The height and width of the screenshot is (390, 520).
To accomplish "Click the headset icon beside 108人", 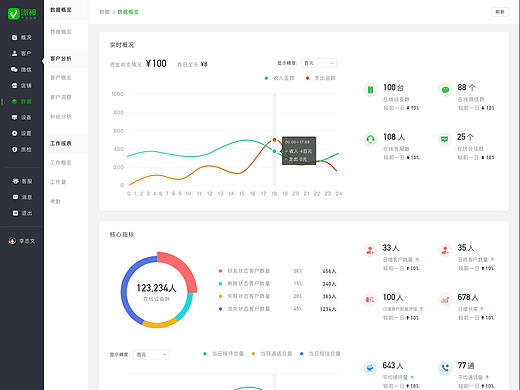I will (370, 139).
